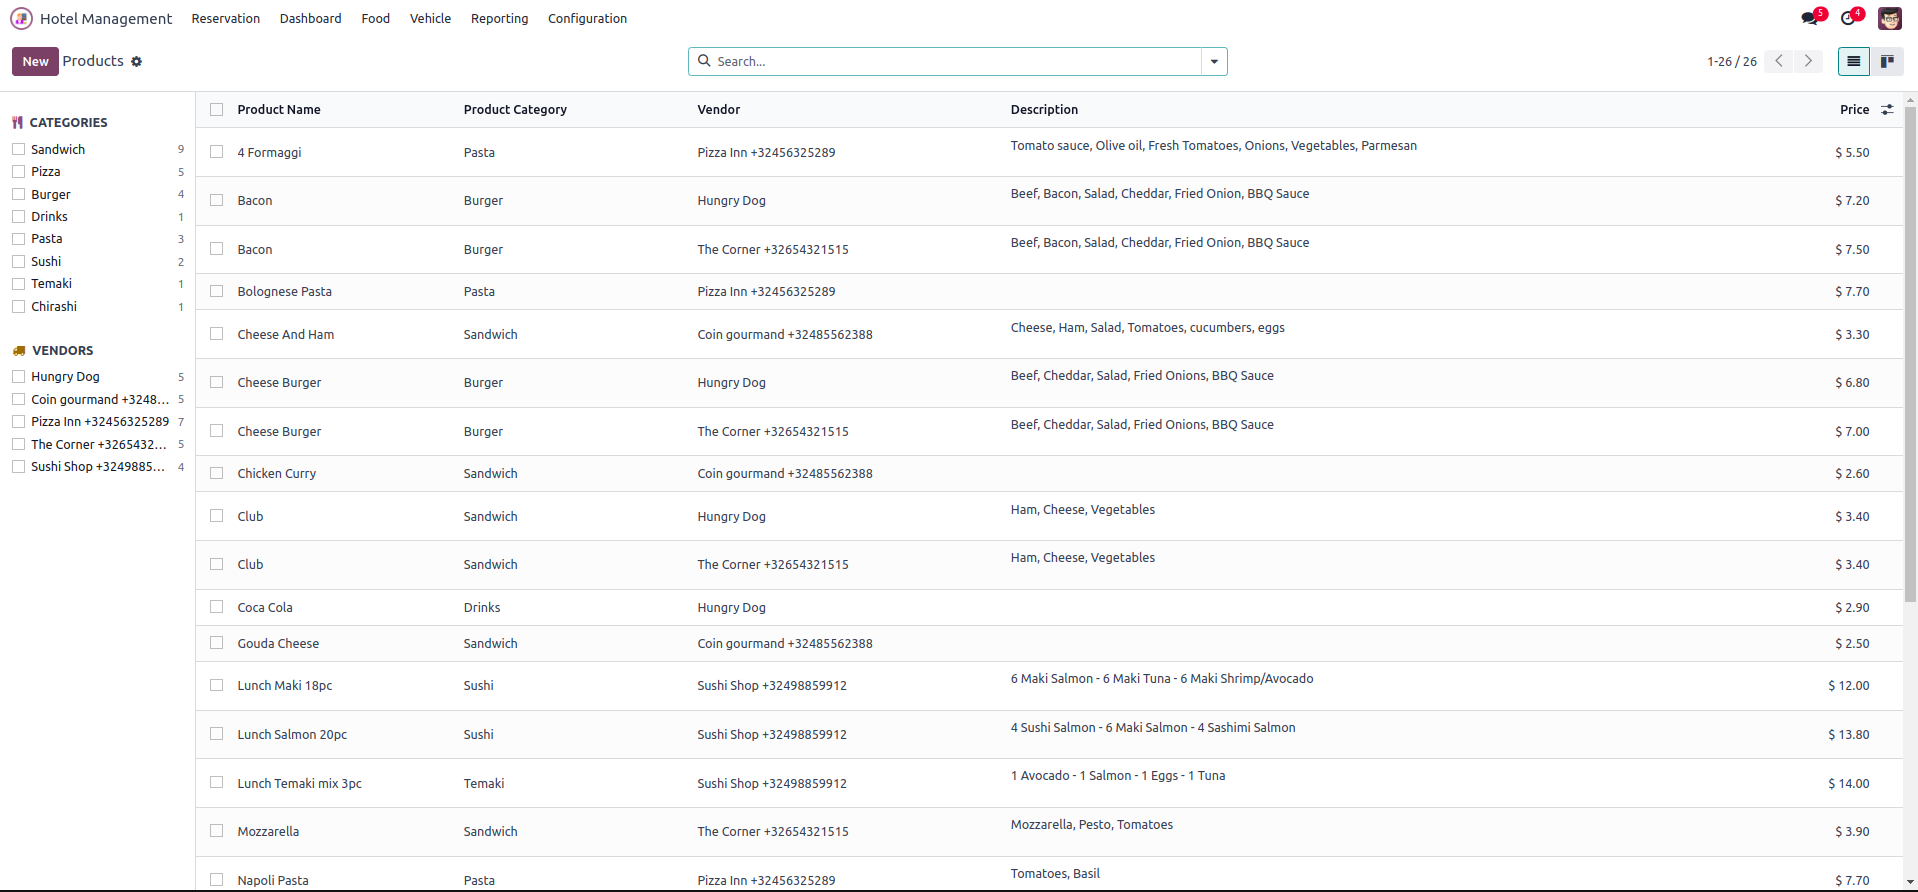This screenshot has height=892, width=1918.
Task: Open the Configuration menu
Action: 587,19
